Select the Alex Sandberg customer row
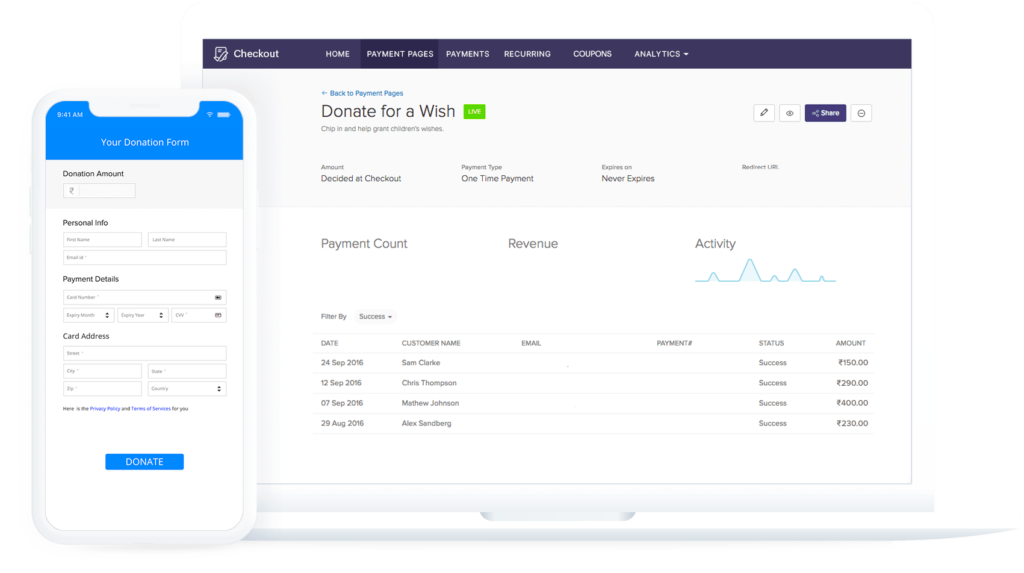Viewport: 1024px width, 573px height. 594,423
